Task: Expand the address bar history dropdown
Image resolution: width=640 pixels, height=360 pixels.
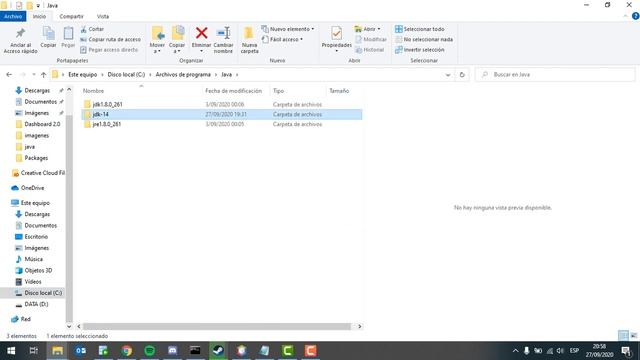Action: pyautogui.click(x=448, y=75)
